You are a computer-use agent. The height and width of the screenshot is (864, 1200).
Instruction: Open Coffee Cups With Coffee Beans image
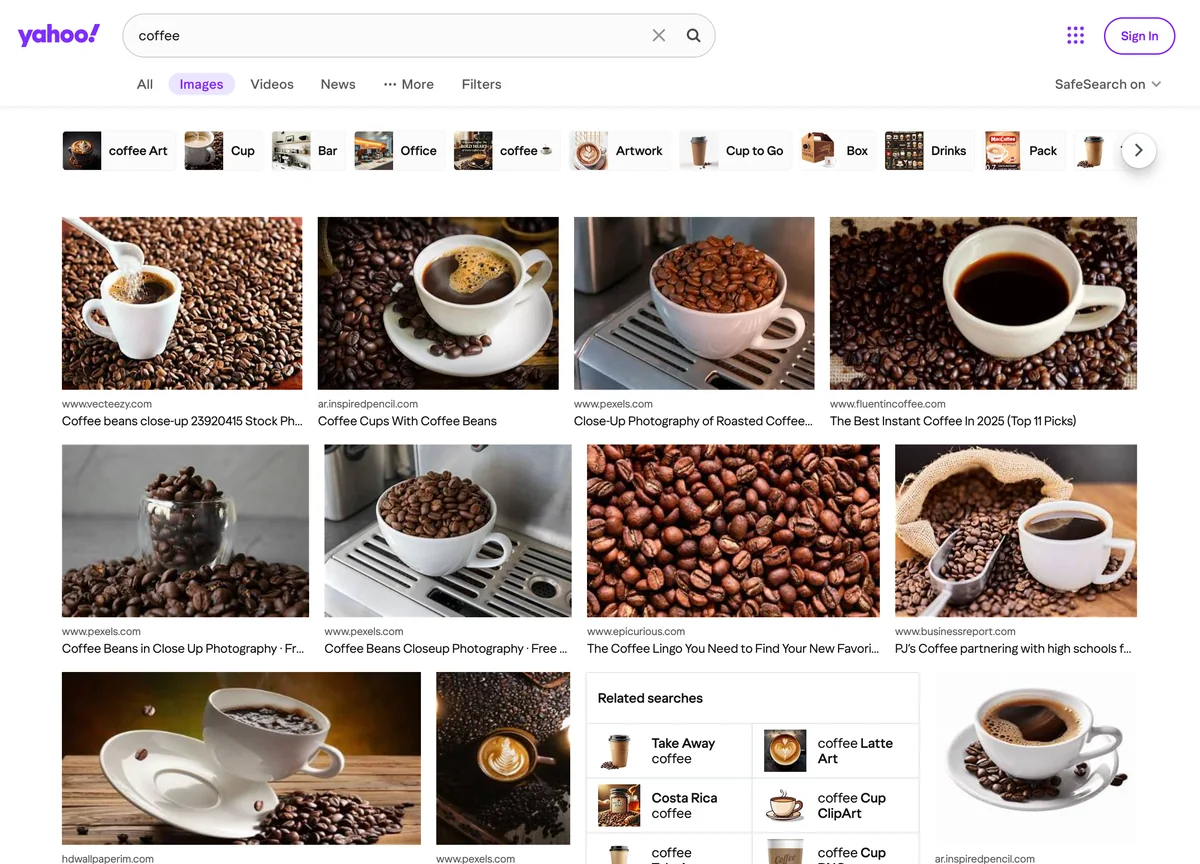438,303
